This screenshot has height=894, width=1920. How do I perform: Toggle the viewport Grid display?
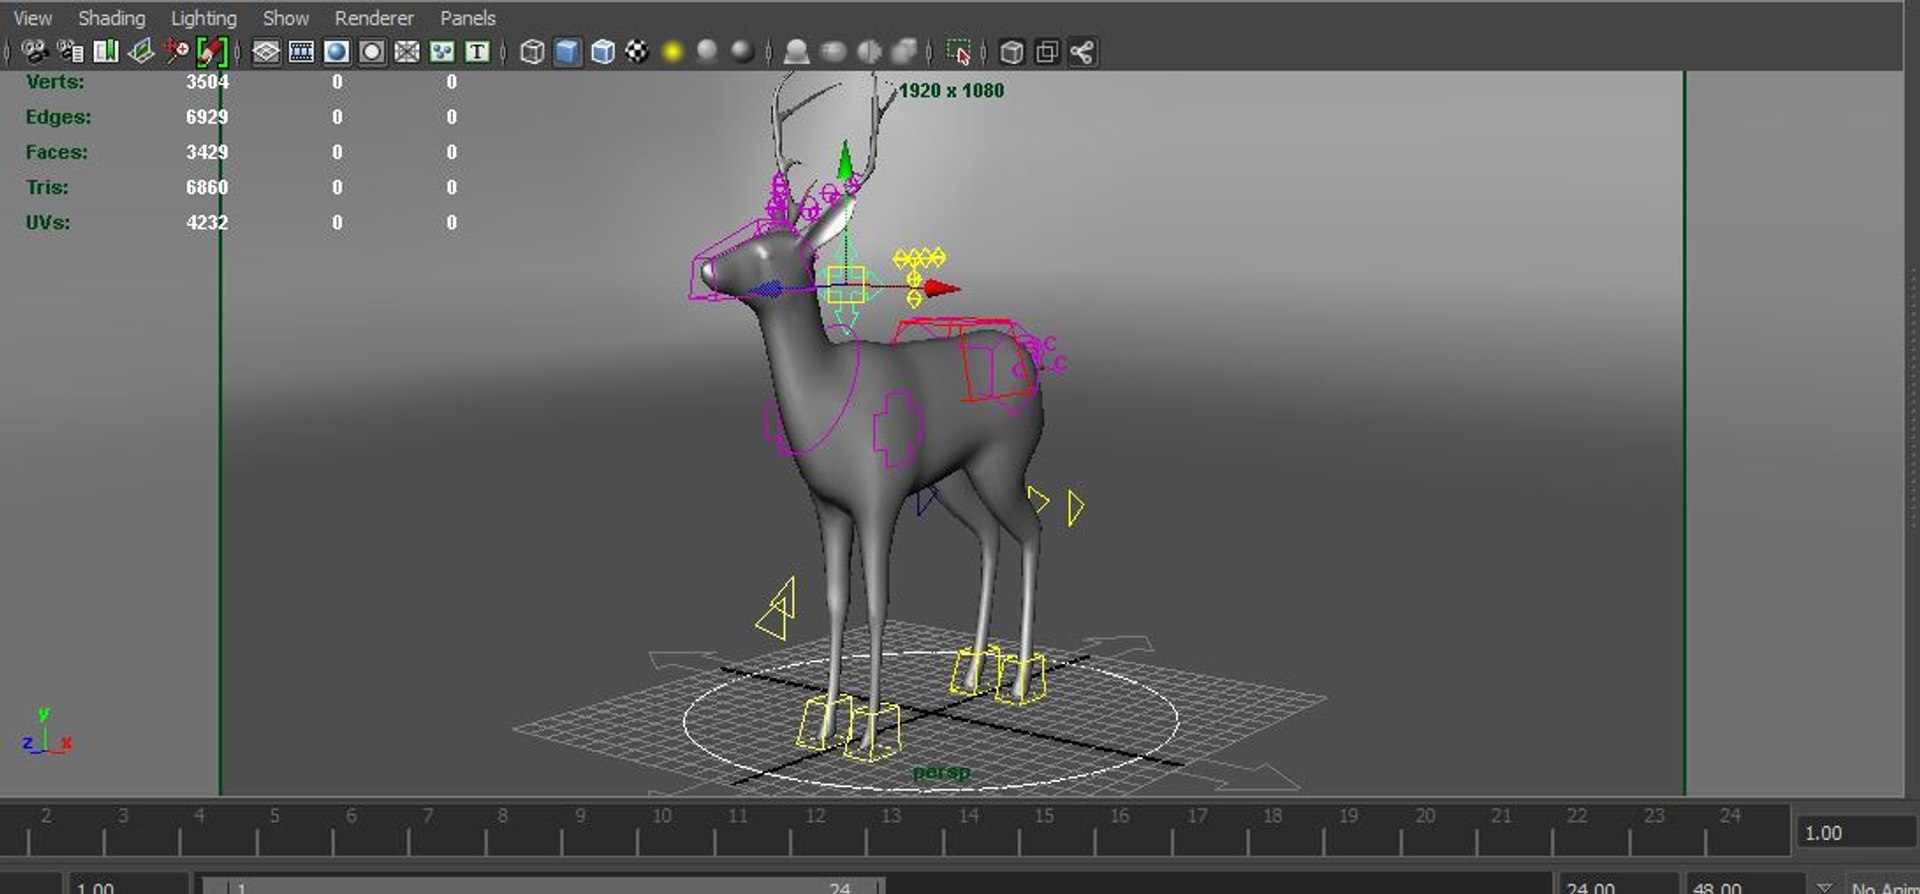(266, 52)
